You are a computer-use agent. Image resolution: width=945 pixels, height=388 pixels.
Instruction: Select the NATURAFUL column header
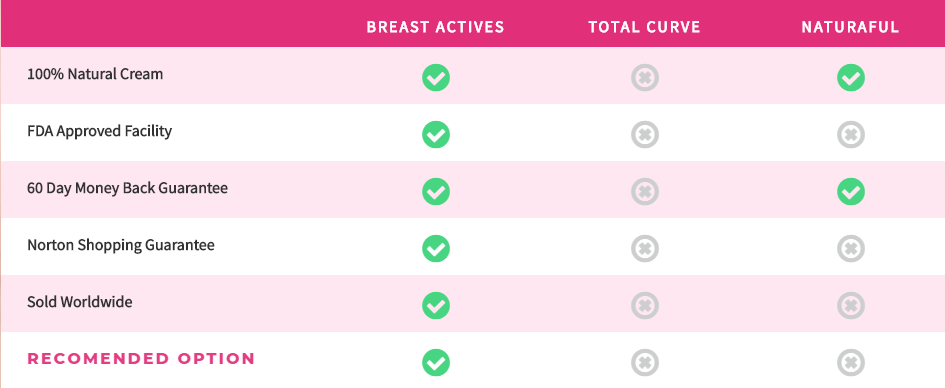[850, 27]
